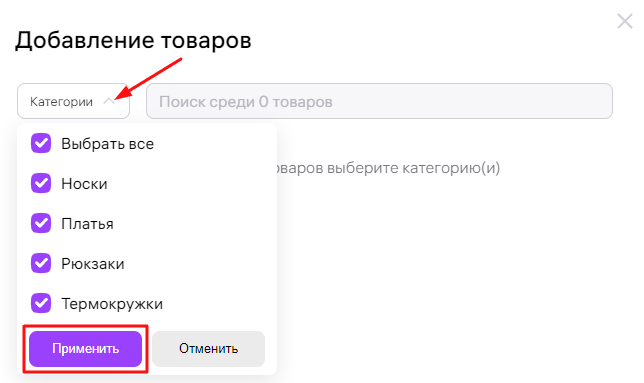Image resolution: width=644 pixels, height=383 pixels.
Task: Pick the Термокружки category label
Action: point(112,304)
